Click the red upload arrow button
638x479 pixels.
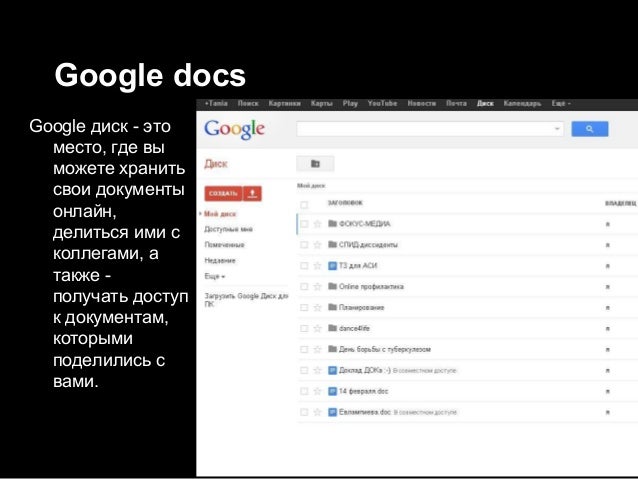(252, 193)
